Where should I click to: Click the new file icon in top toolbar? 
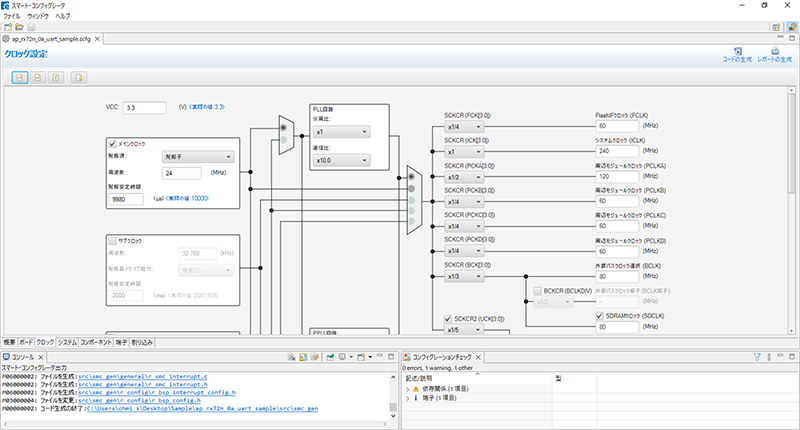tap(8, 27)
